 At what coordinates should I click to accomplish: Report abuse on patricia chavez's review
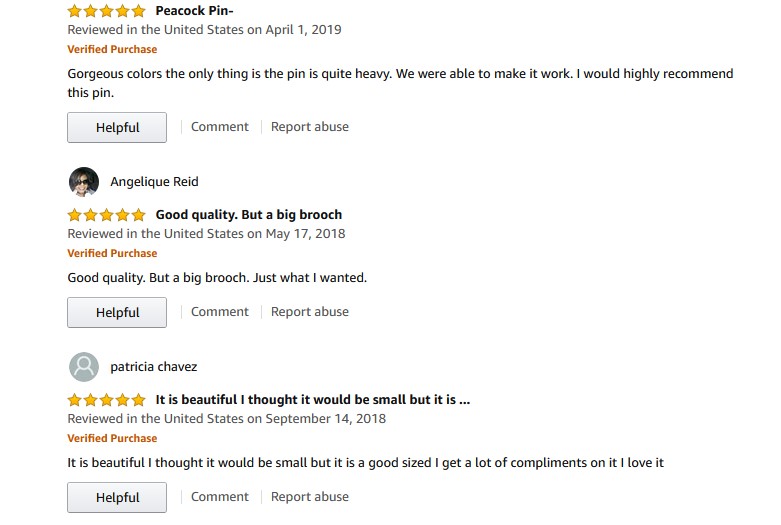click(x=310, y=497)
